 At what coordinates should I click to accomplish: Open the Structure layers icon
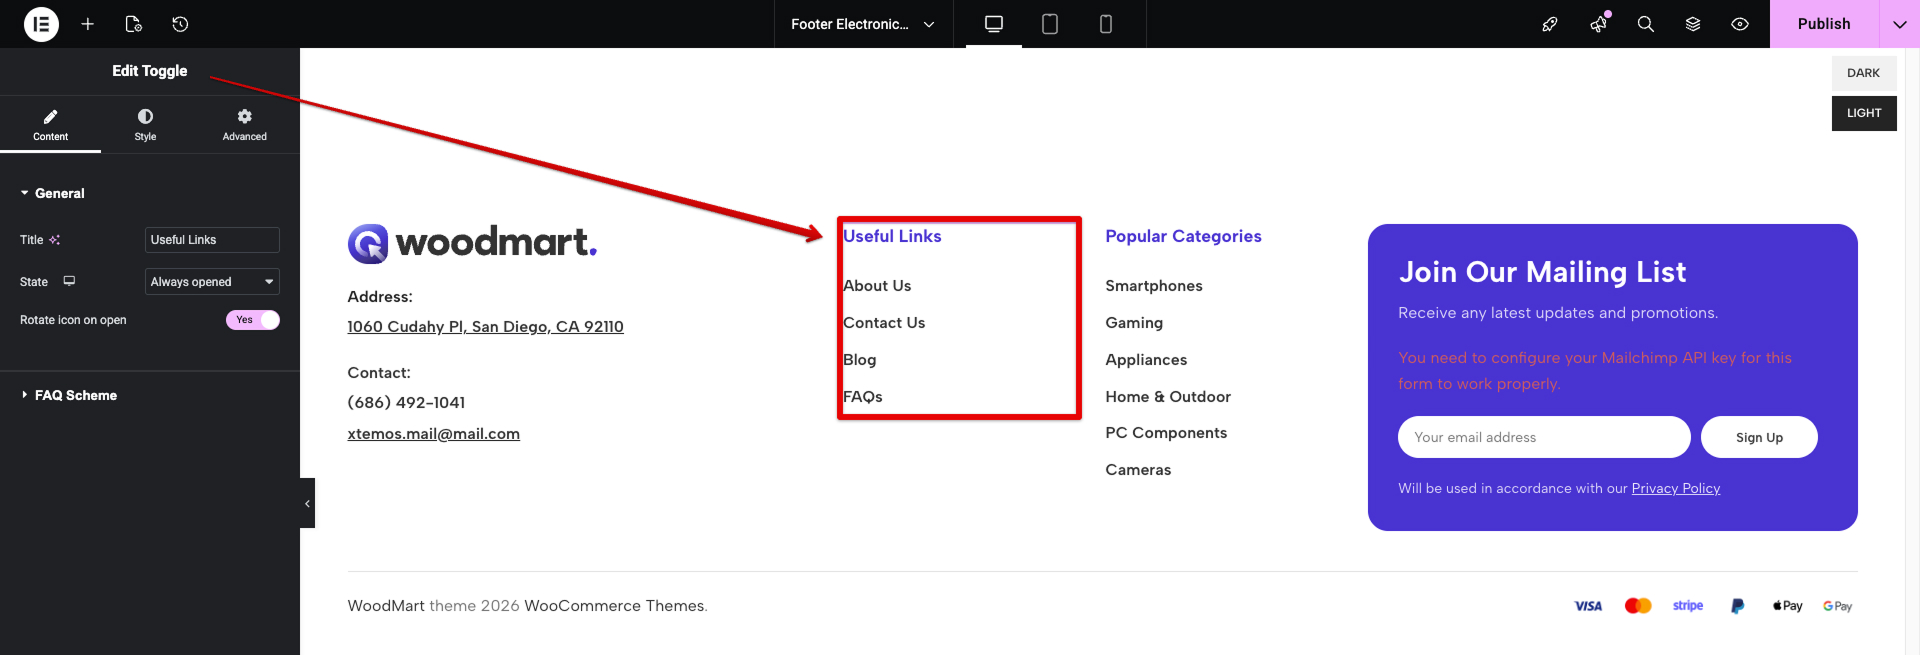point(1692,24)
